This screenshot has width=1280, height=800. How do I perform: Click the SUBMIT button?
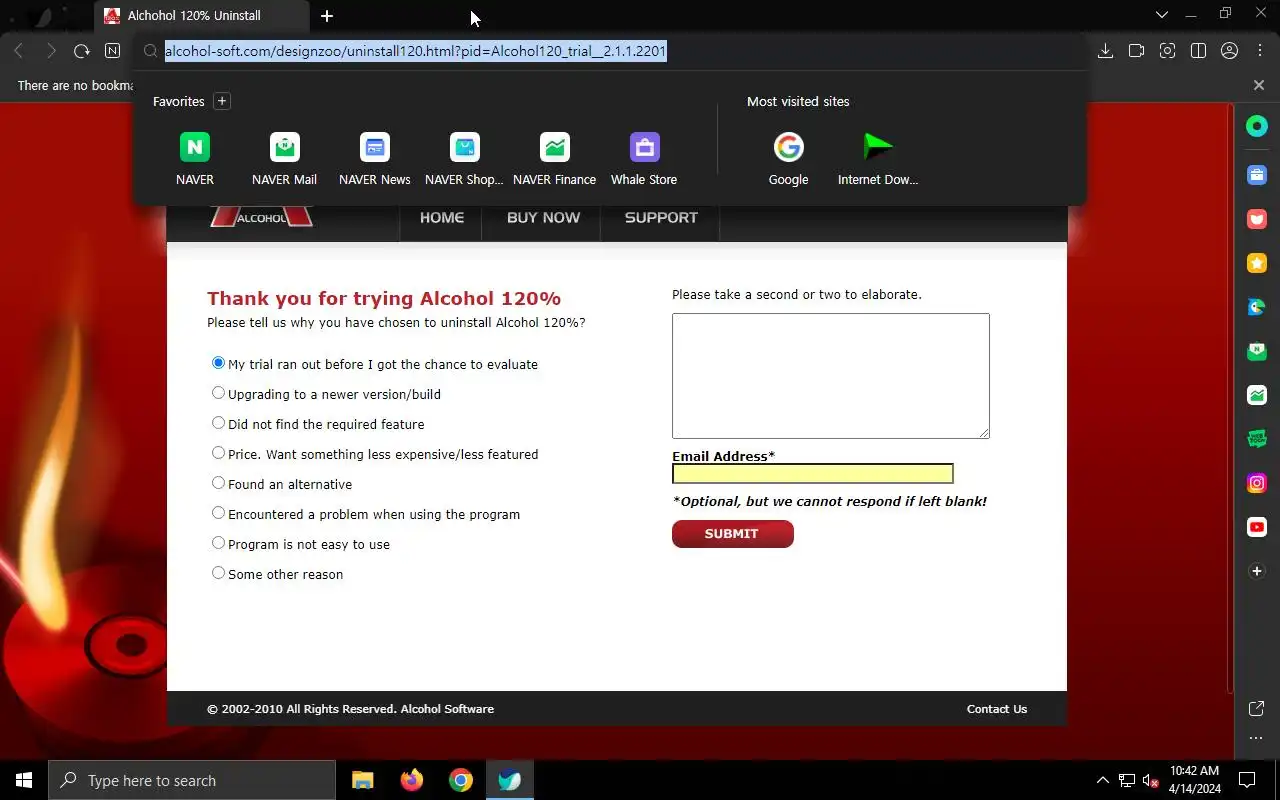click(733, 534)
